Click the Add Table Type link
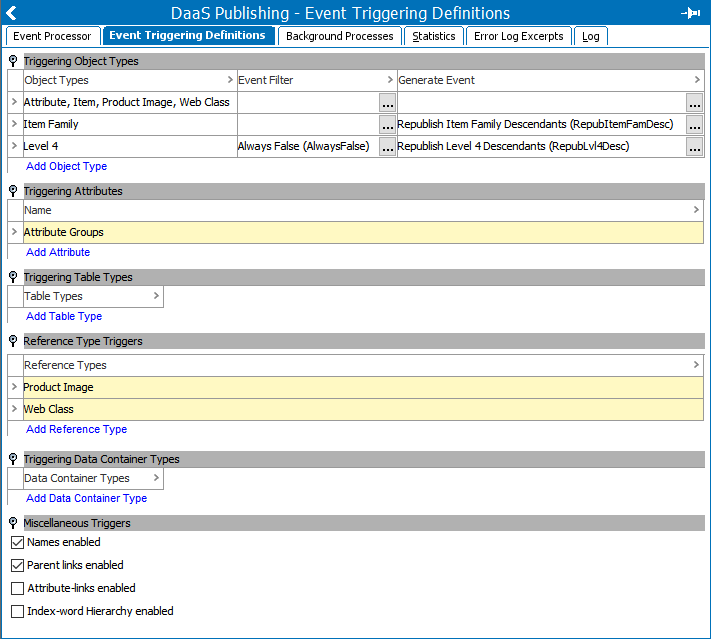Screen dimensions: 711x639 (64, 316)
